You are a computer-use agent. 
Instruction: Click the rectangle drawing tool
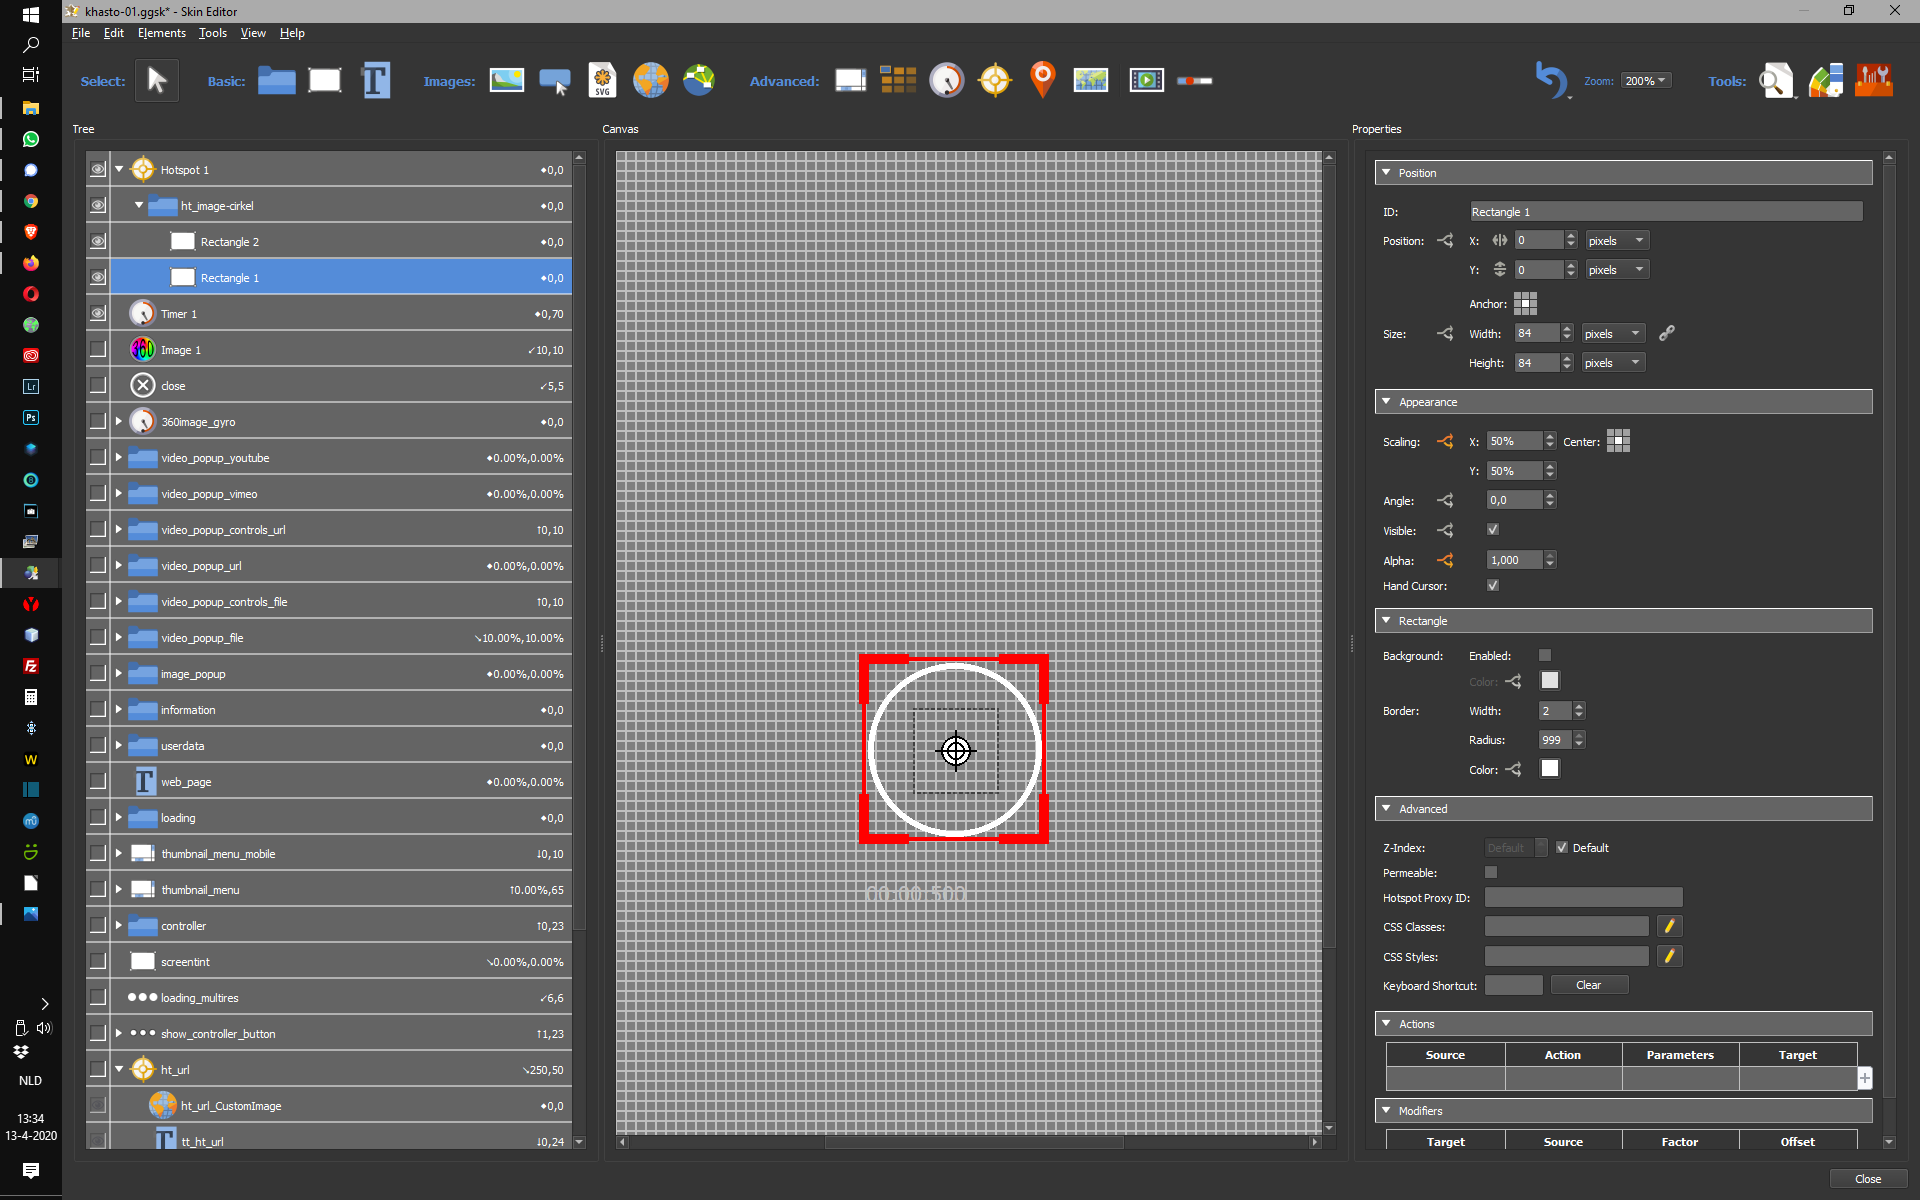tap(323, 80)
